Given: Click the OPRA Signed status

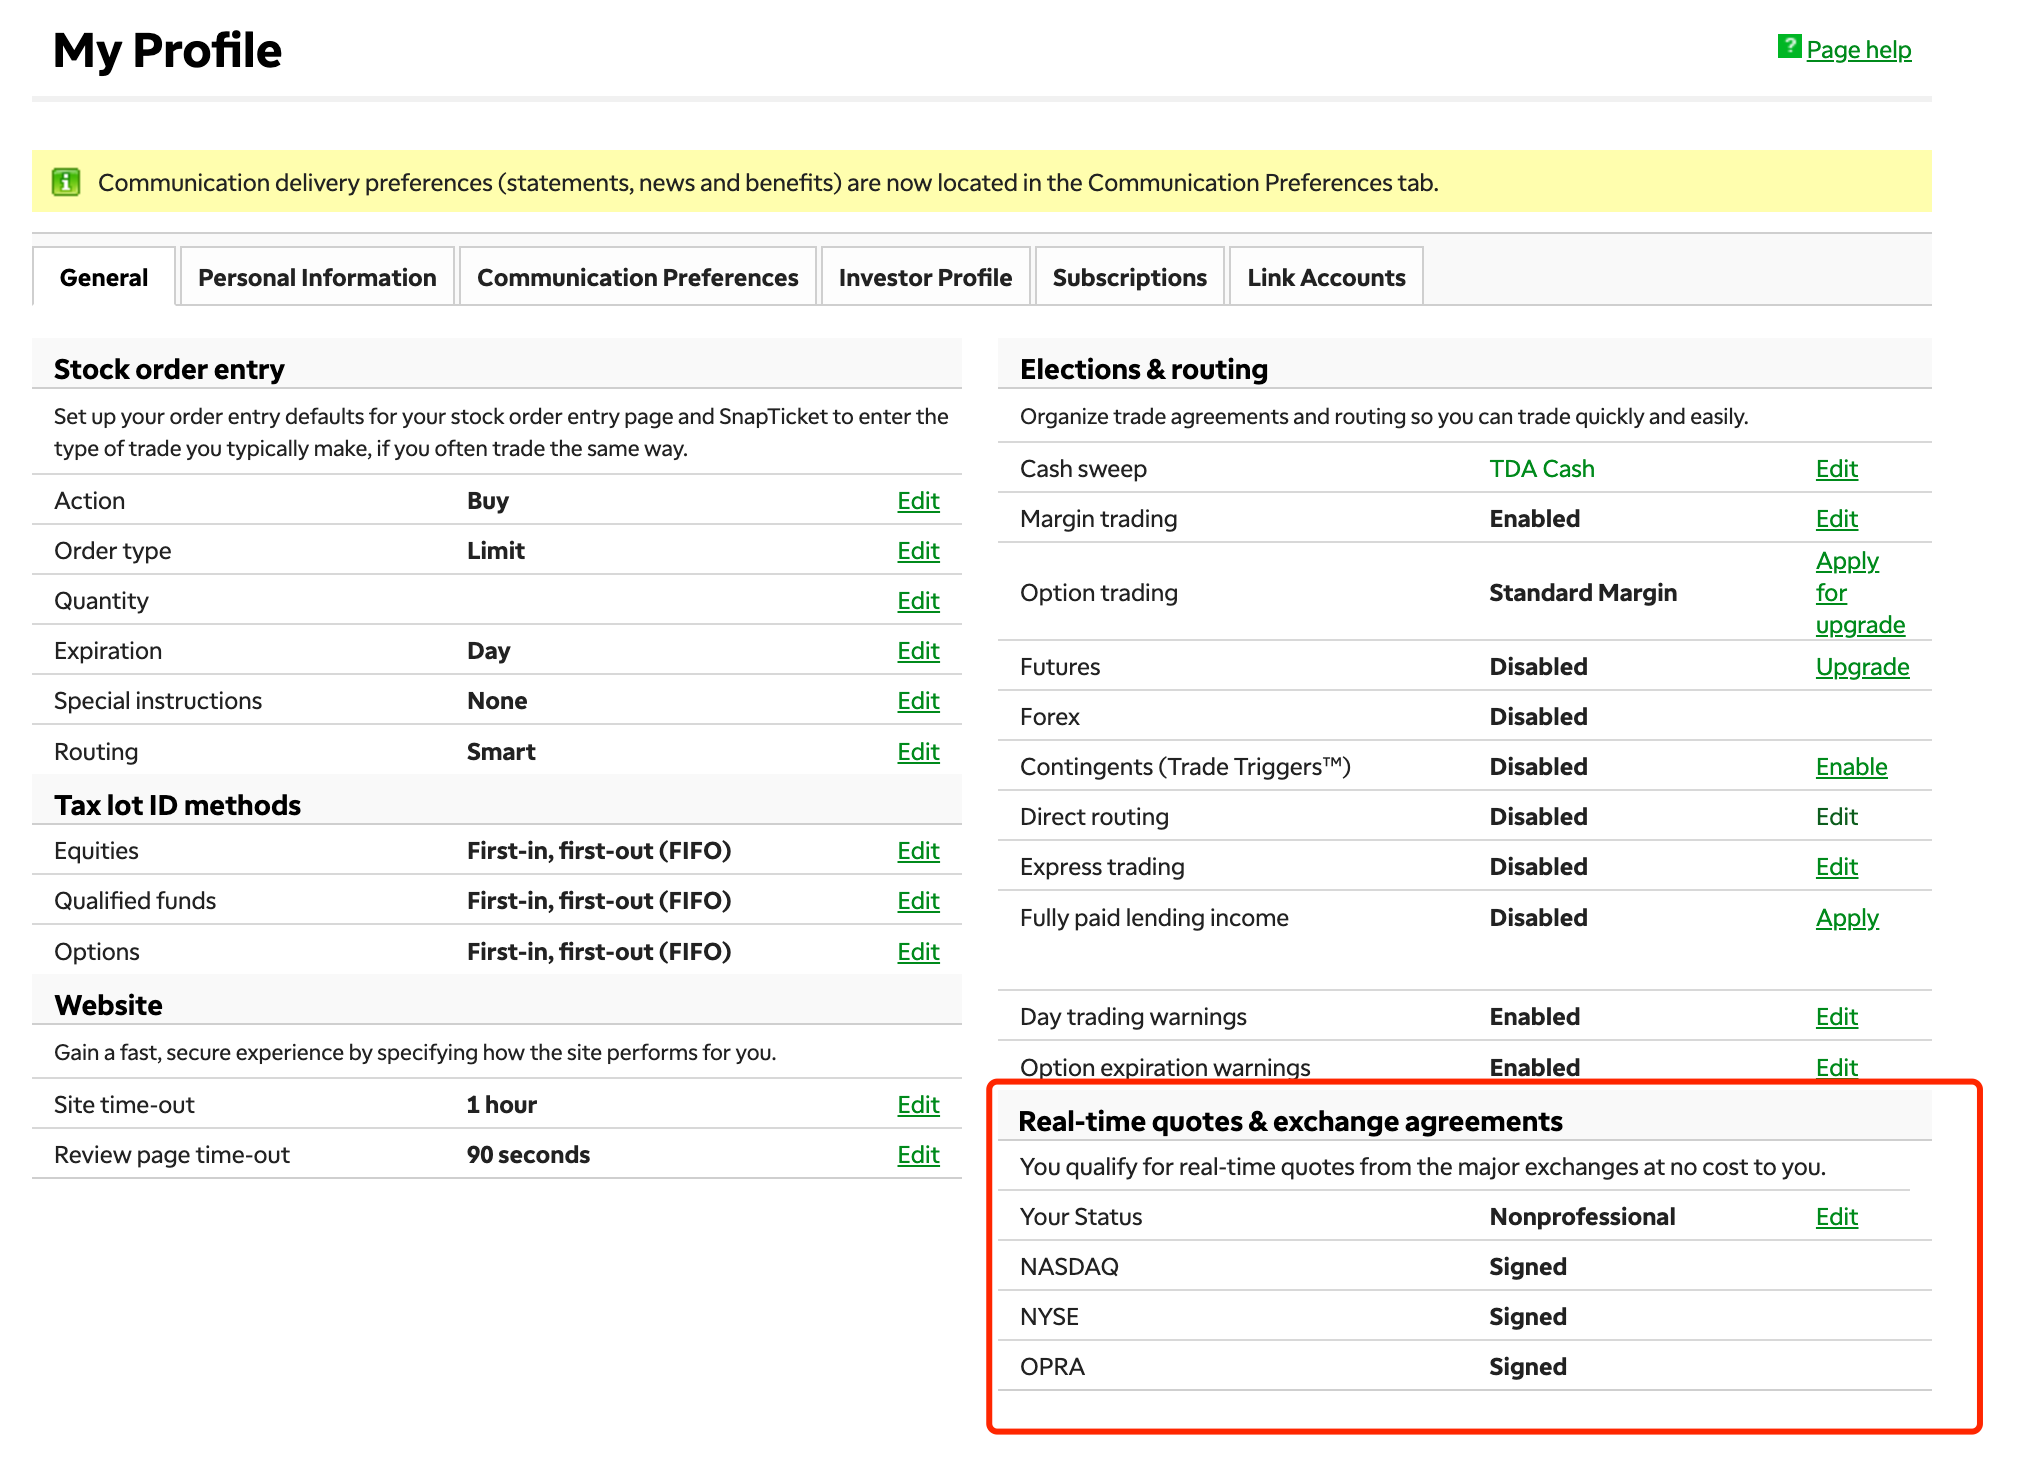Looking at the screenshot, I should (x=1527, y=1367).
